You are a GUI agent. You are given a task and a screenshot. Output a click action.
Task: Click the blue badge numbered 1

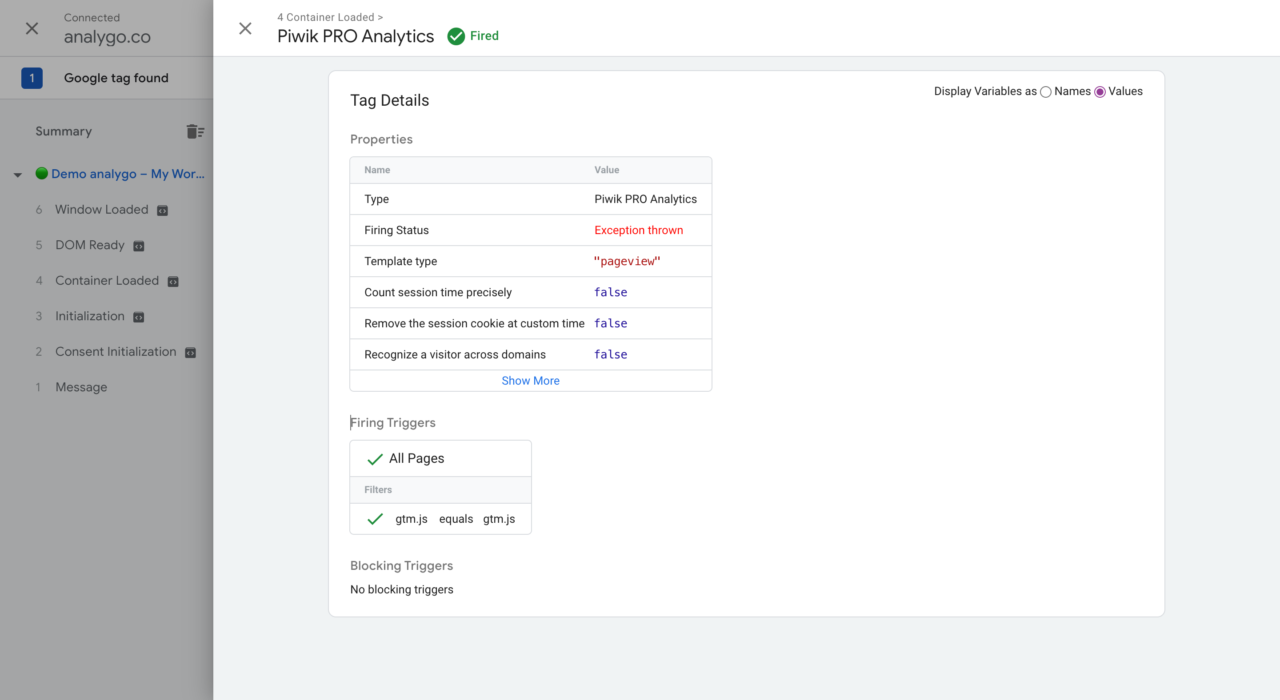tap(32, 78)
